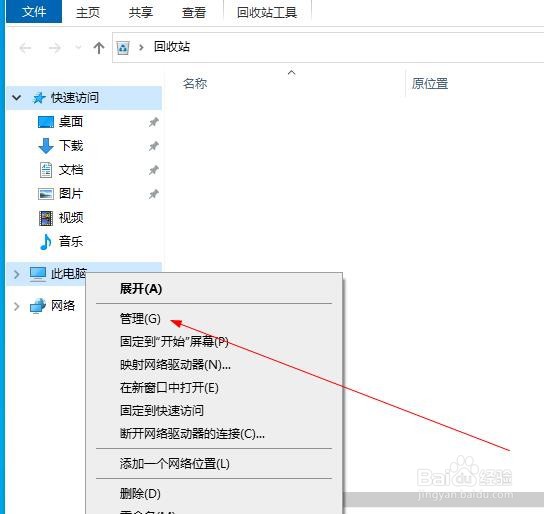
Task: Select the 视频 label in the sidebar
Action: coord(71,217)
